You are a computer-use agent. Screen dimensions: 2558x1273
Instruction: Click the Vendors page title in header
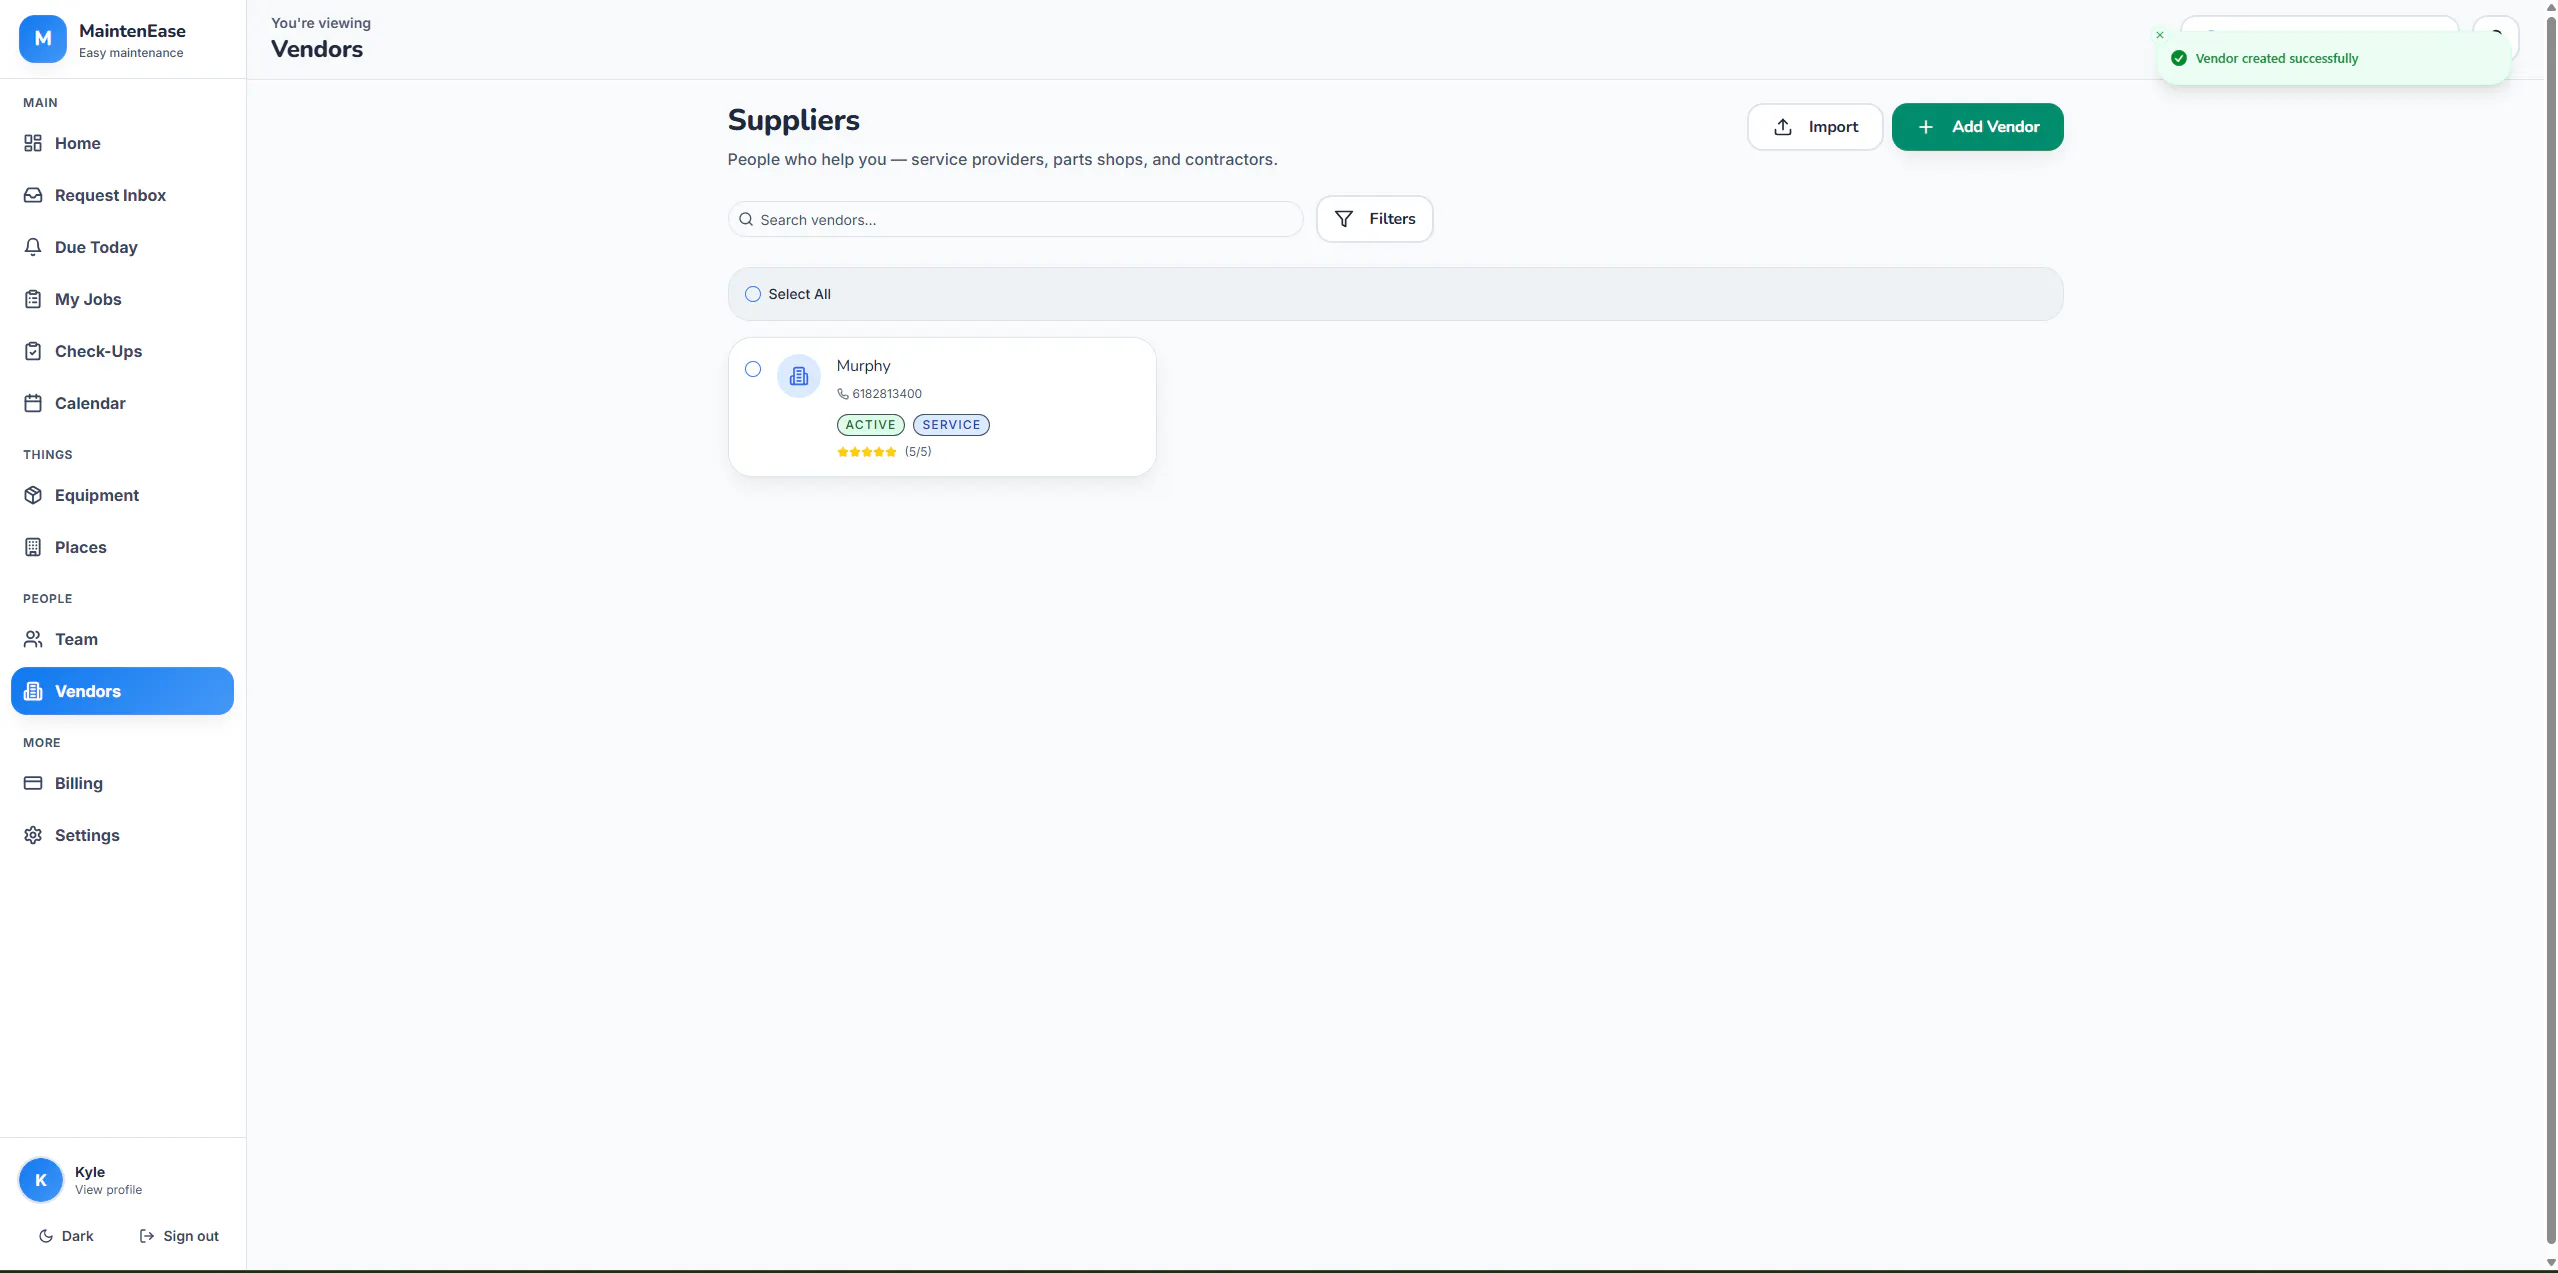[x=317, y=49]
